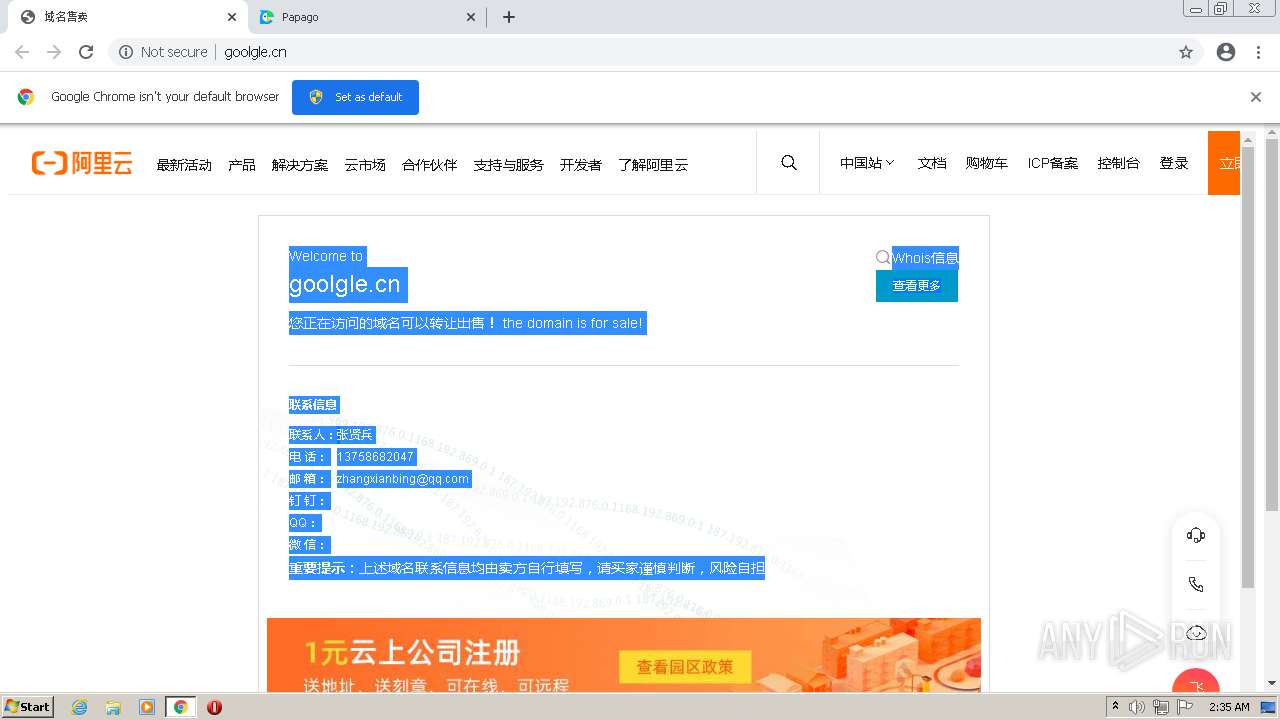Click the action center flag icon

1185,707
